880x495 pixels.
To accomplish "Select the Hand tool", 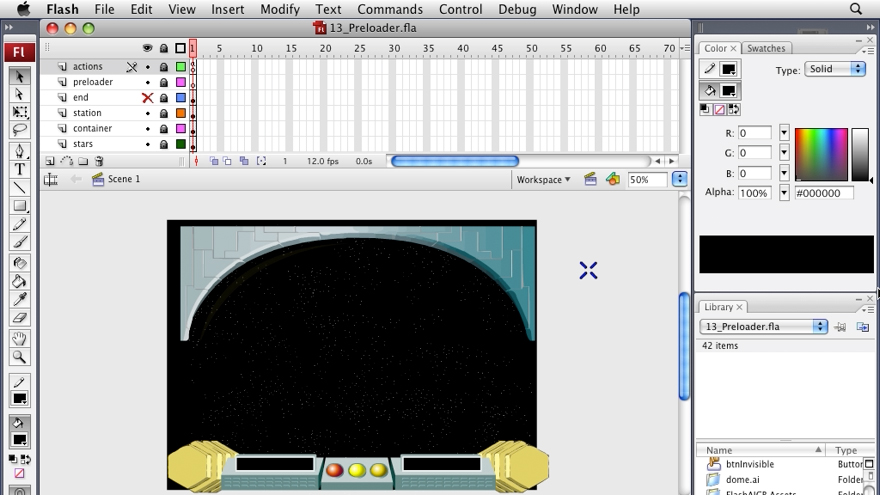I will coord(20,338).
